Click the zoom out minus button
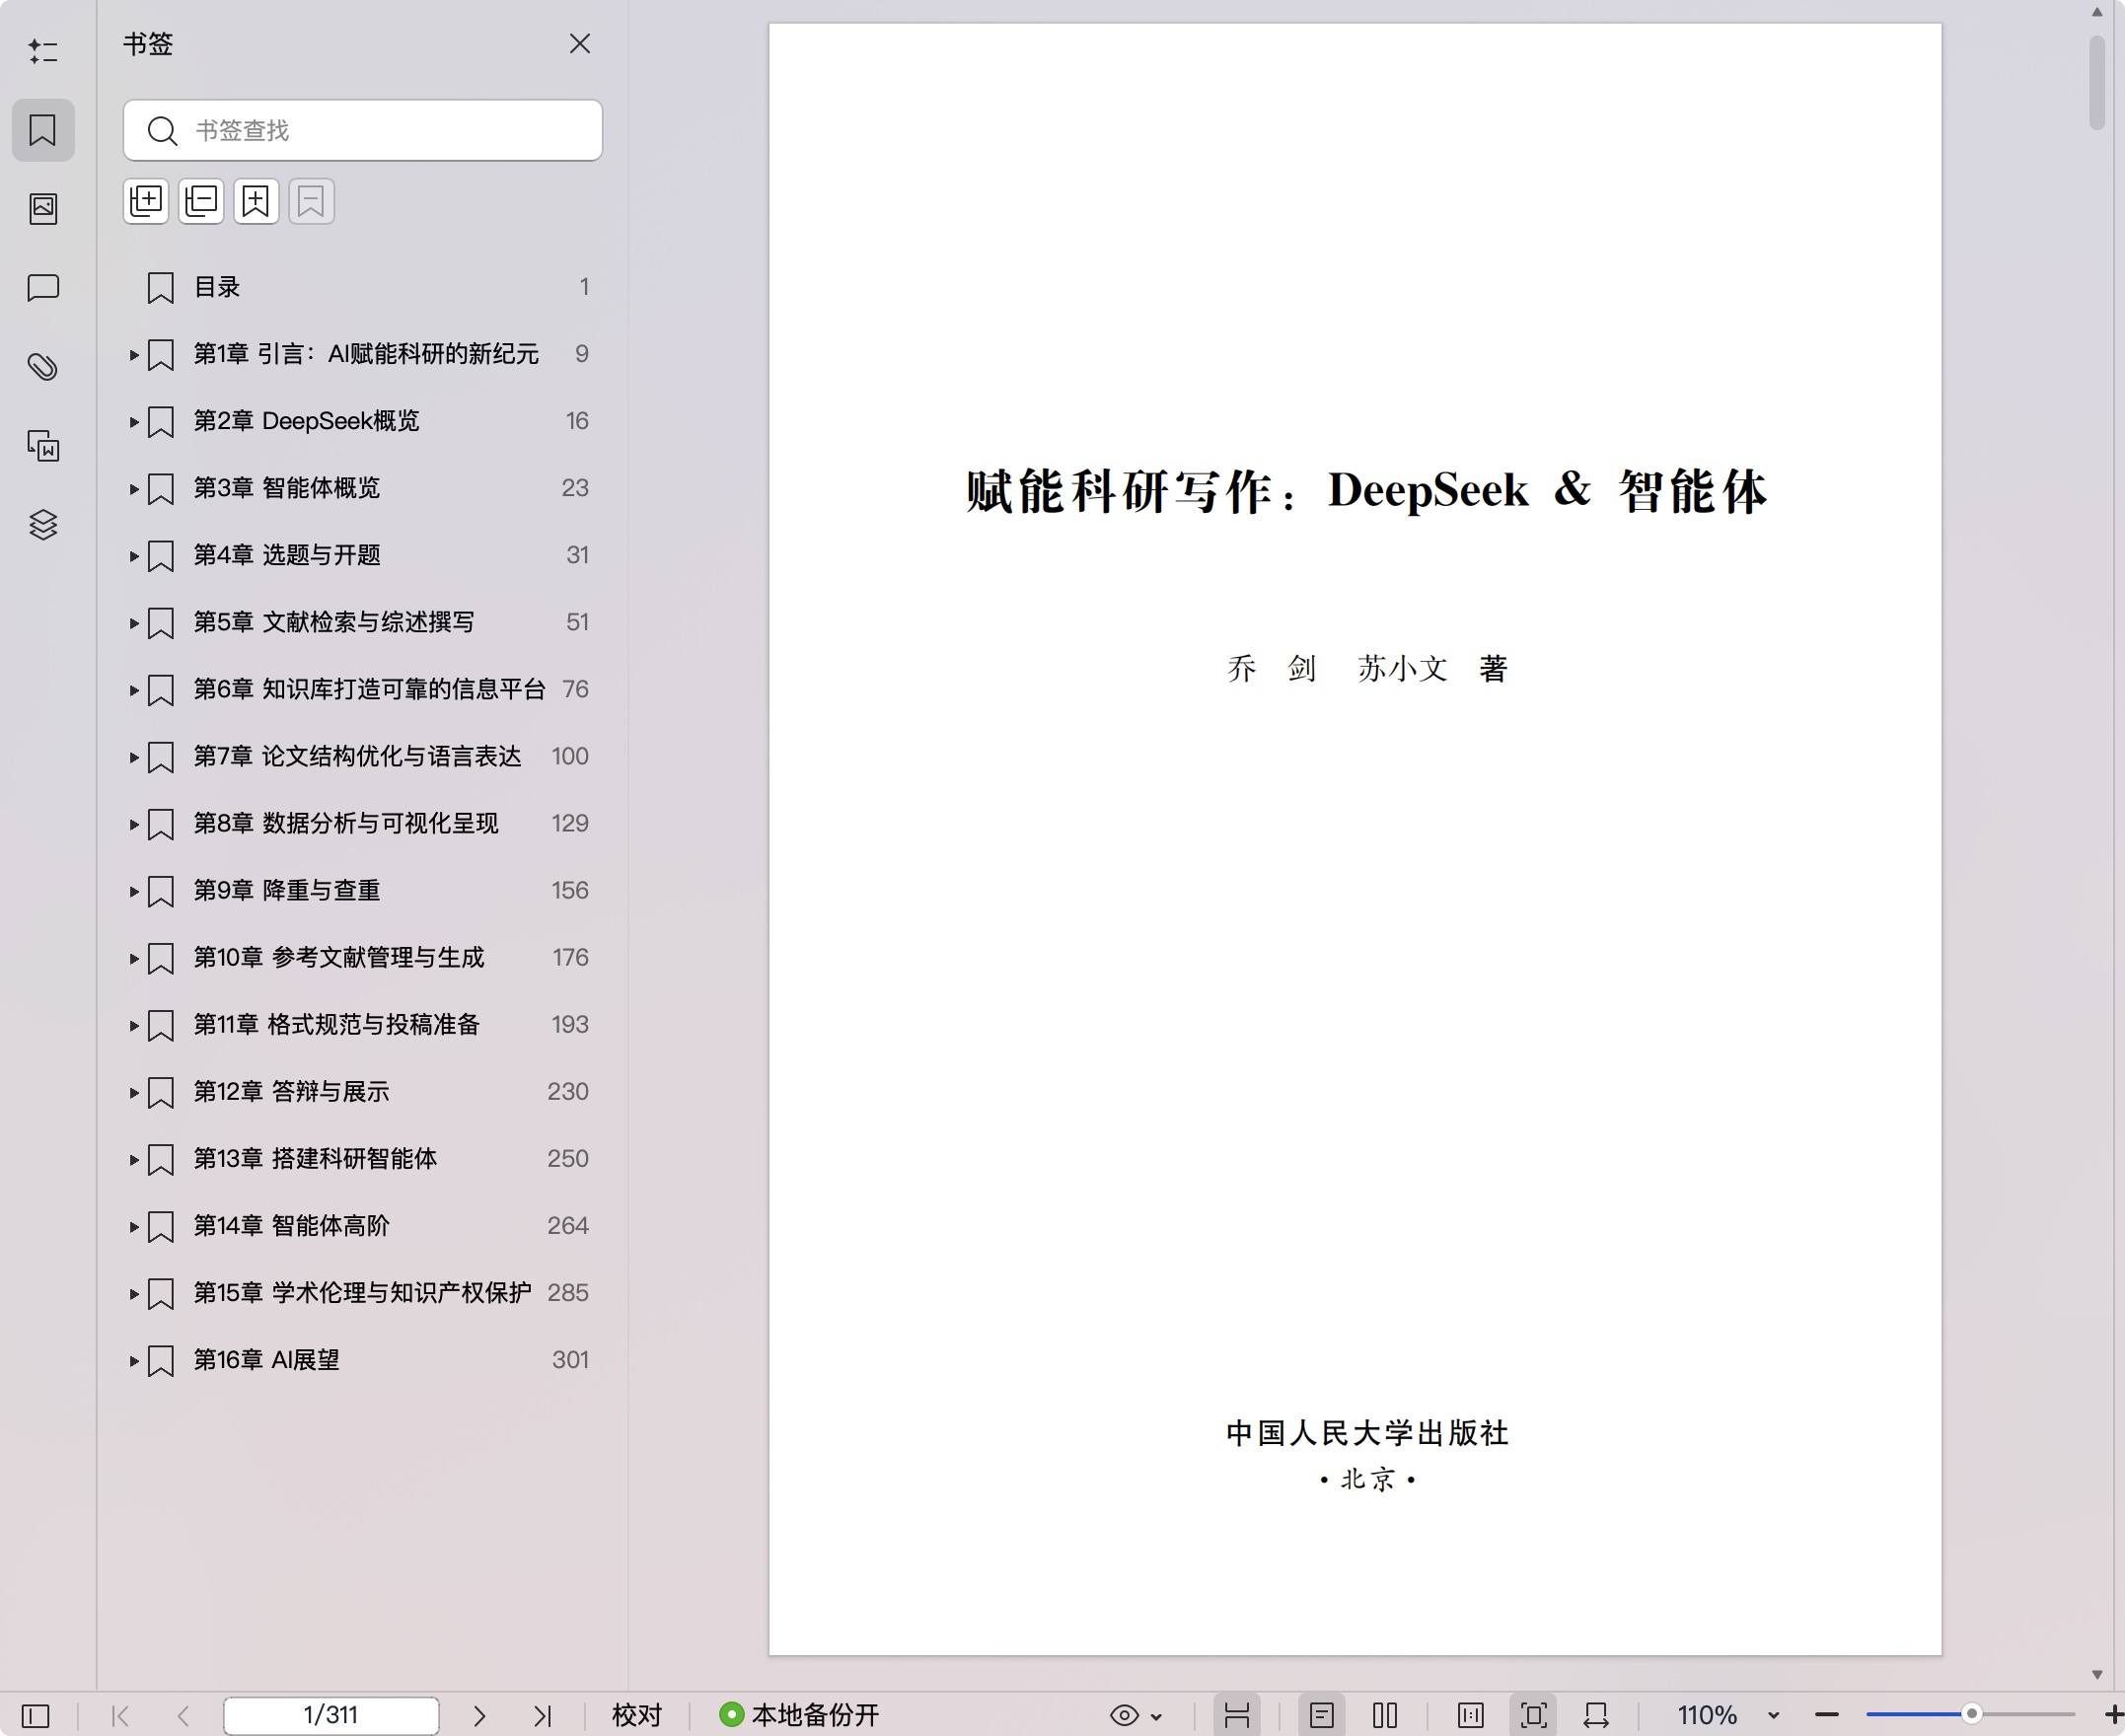2125x1736 pixels. 1827,1716
